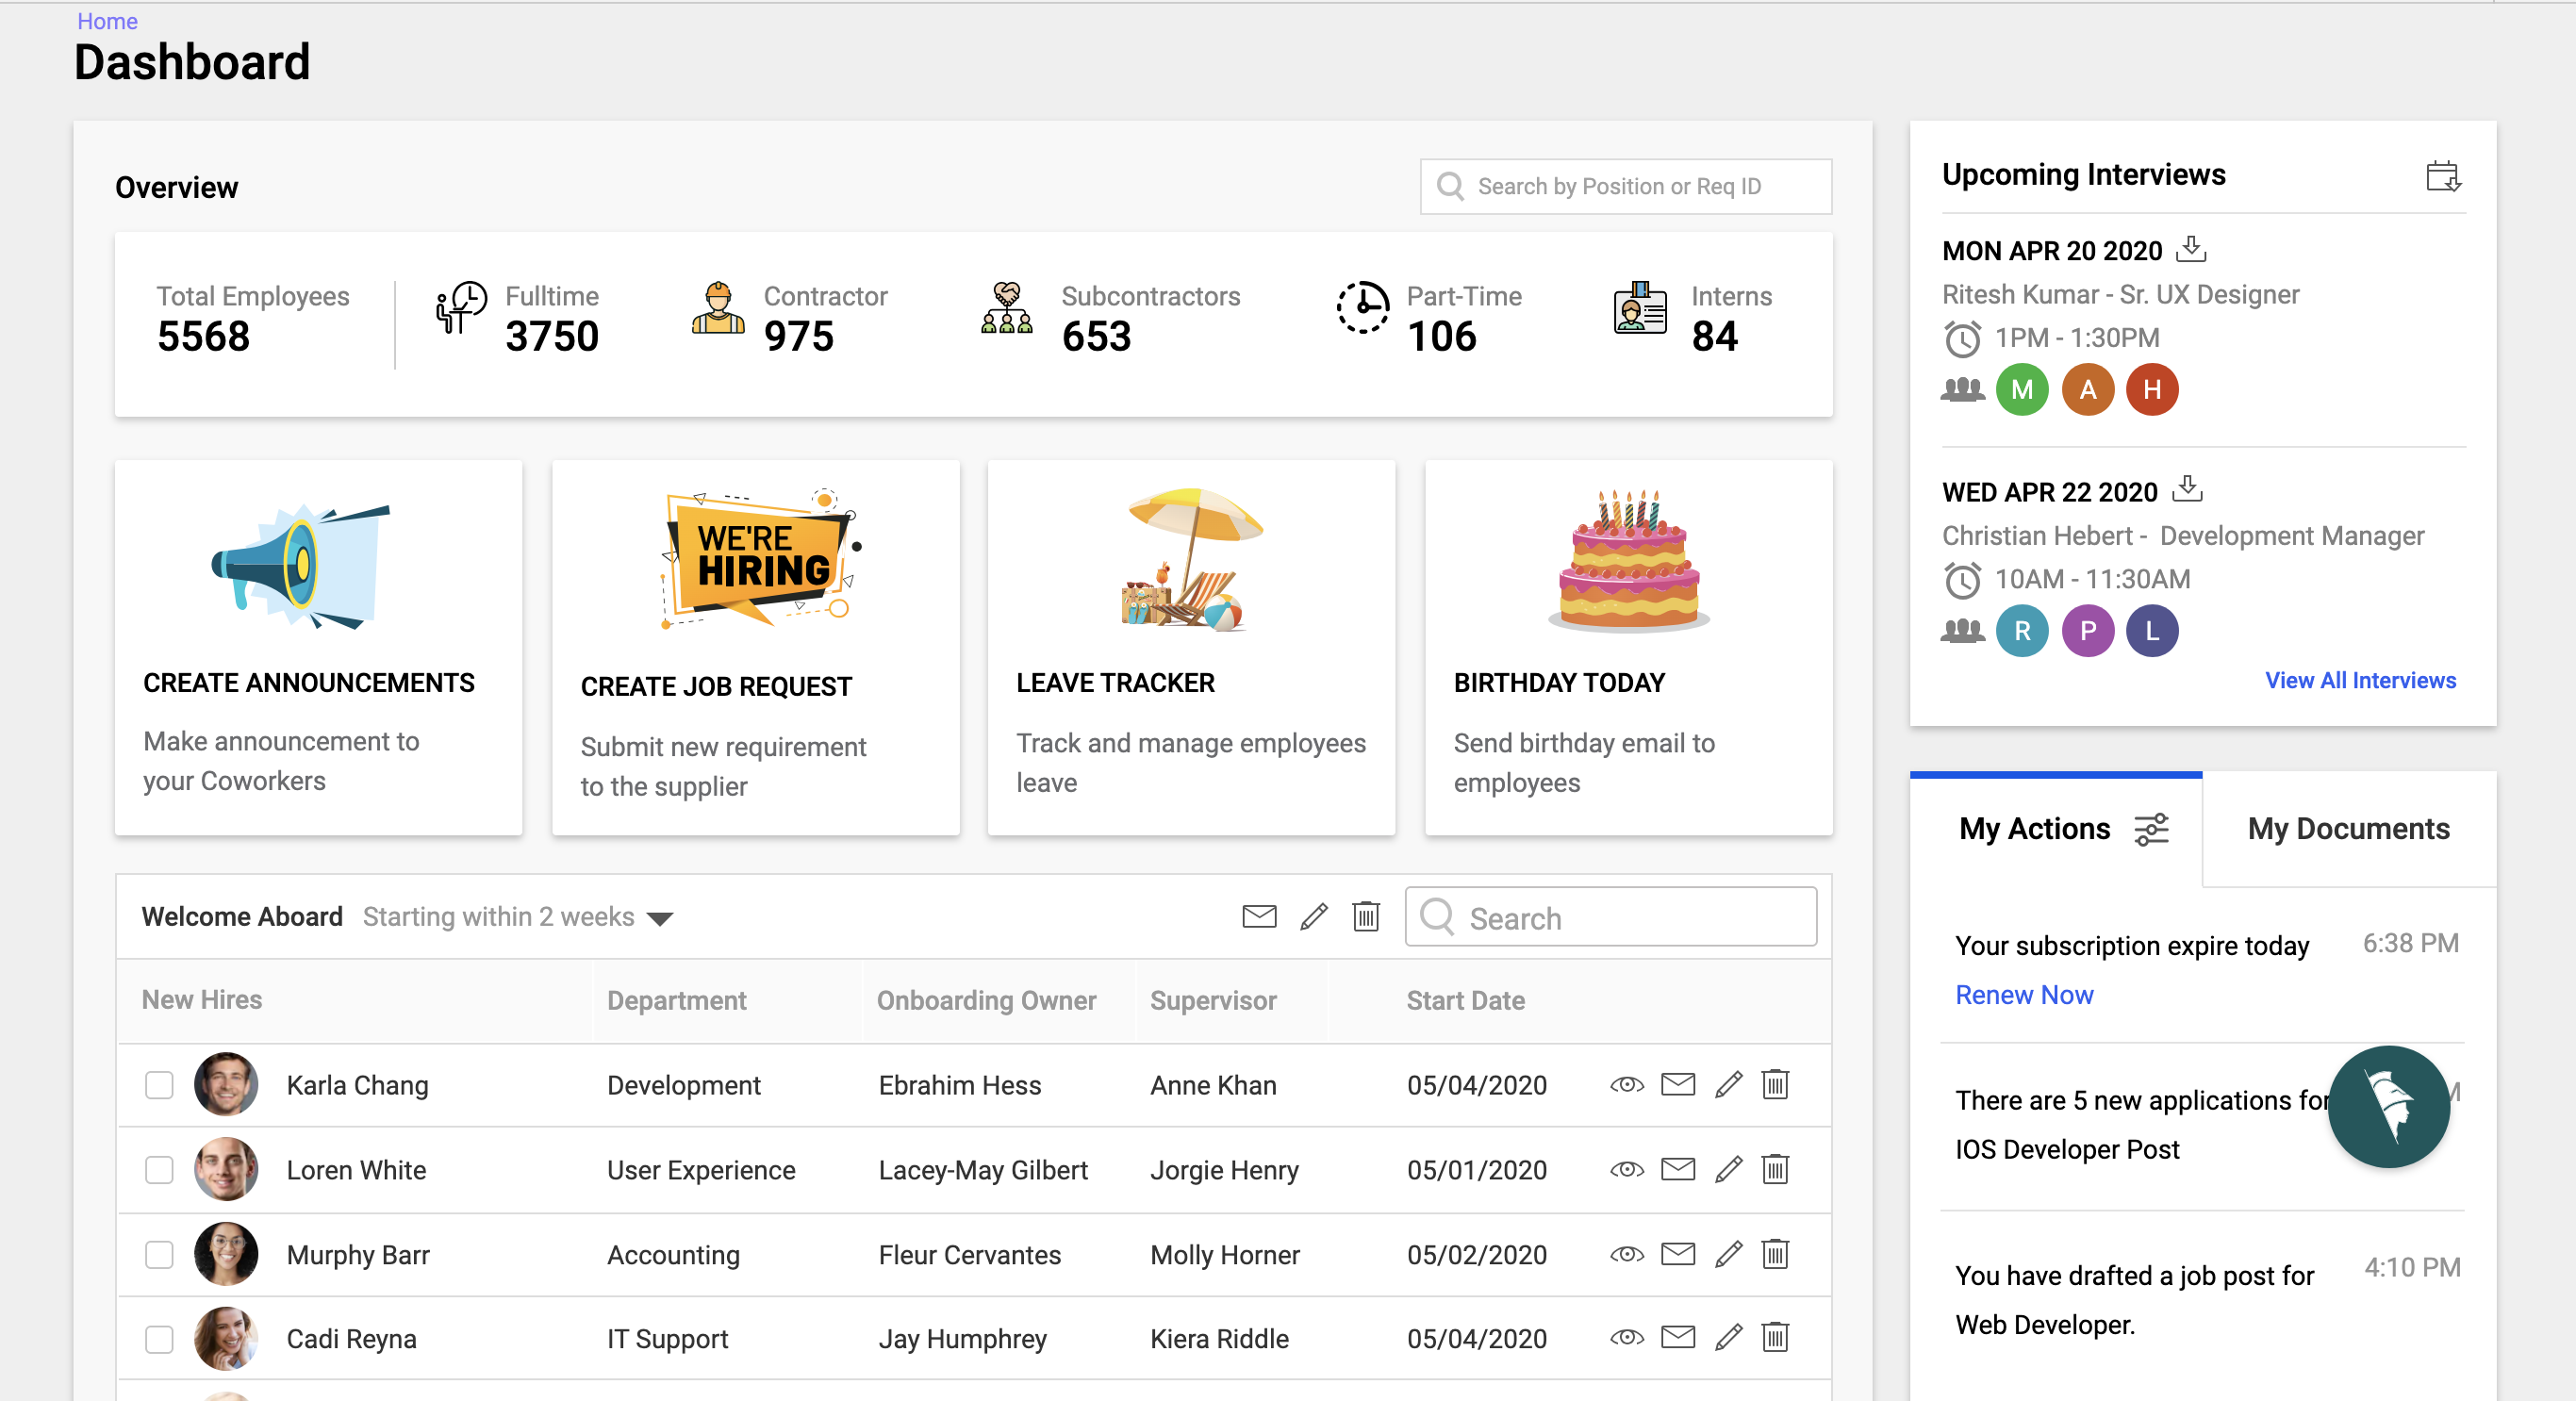
Task: Delete Murphy Barr's row with trash icon
Action: [1775, 1254]
